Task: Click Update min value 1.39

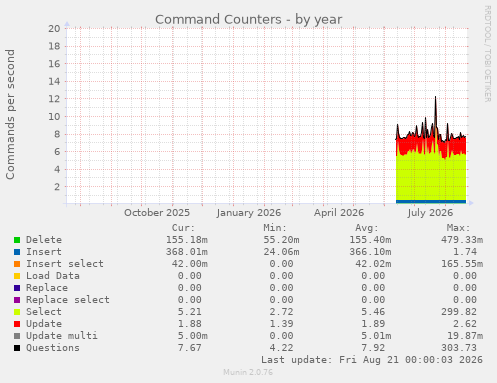Action: pos(281,324)
